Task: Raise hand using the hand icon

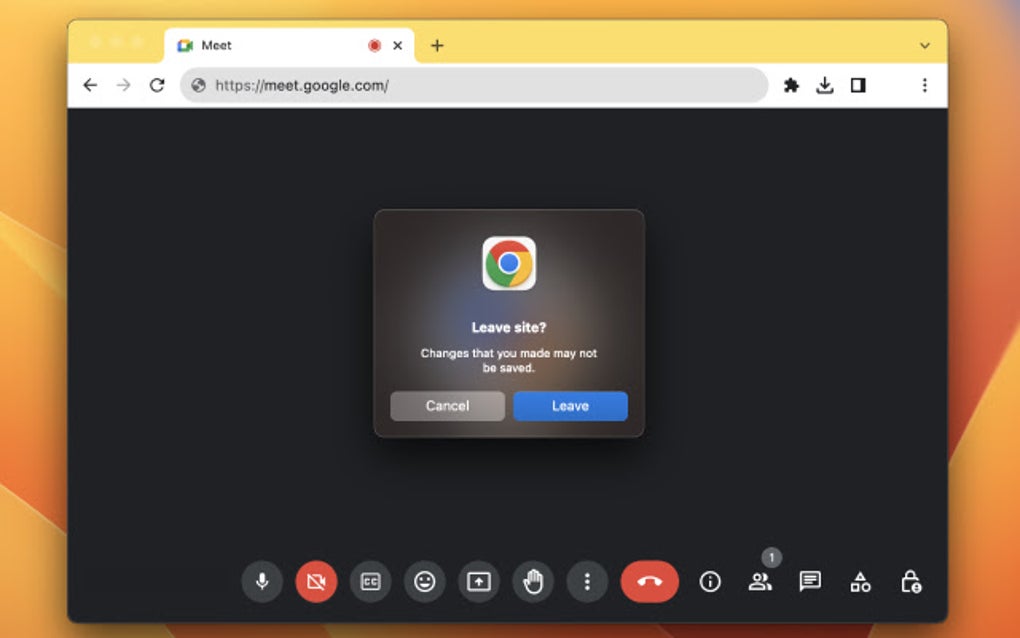Action: tap(533, 581)
